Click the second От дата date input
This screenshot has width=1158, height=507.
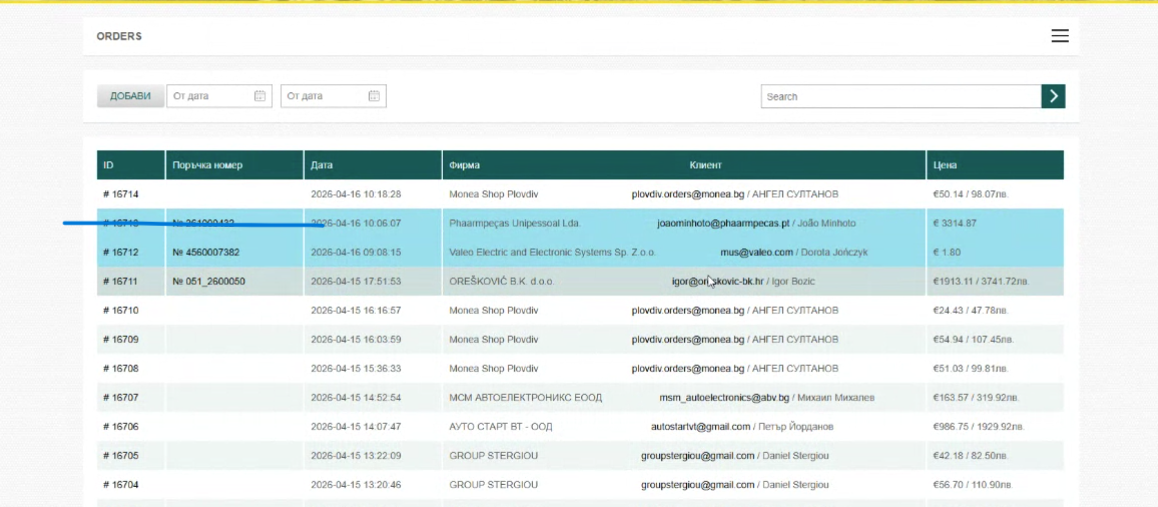[322, 96]
